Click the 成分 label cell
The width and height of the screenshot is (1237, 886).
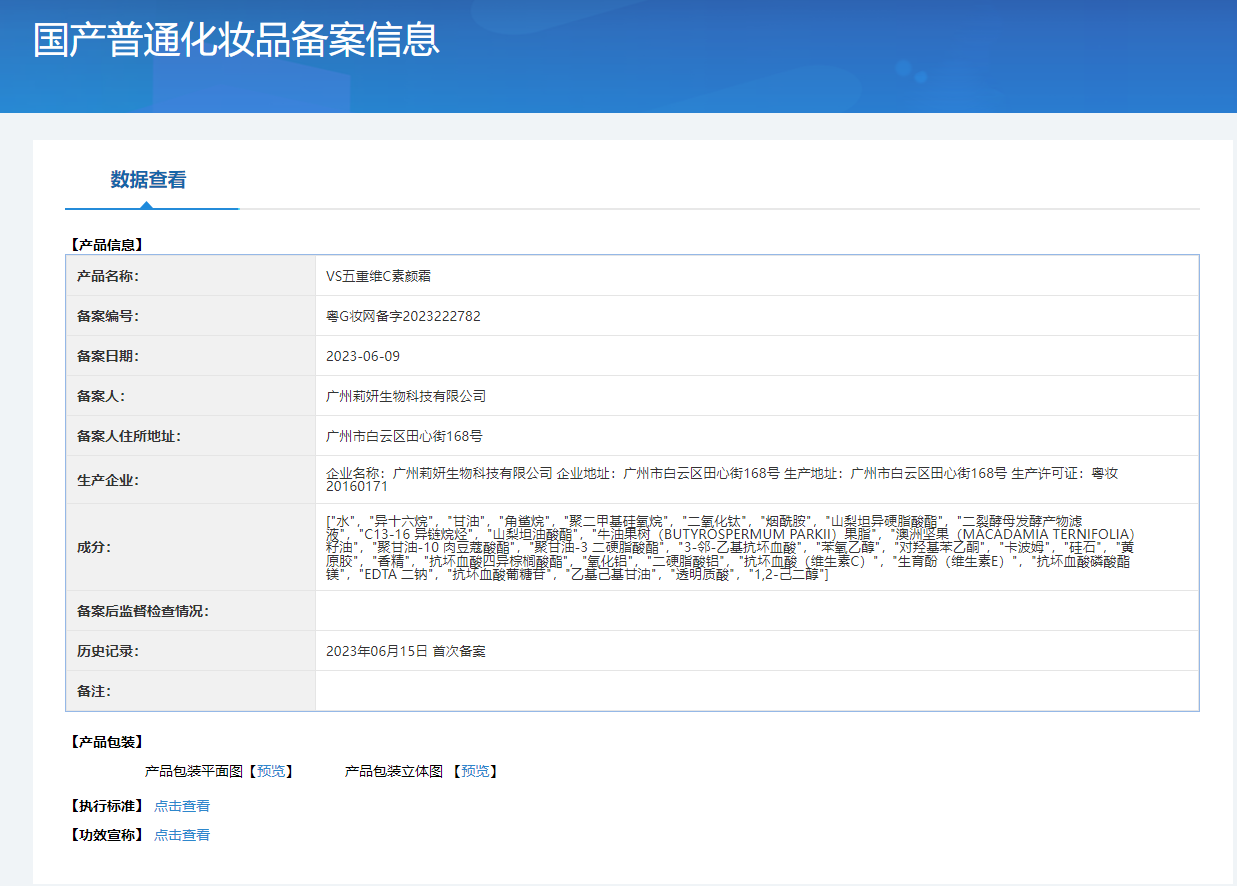click(191, 547)
